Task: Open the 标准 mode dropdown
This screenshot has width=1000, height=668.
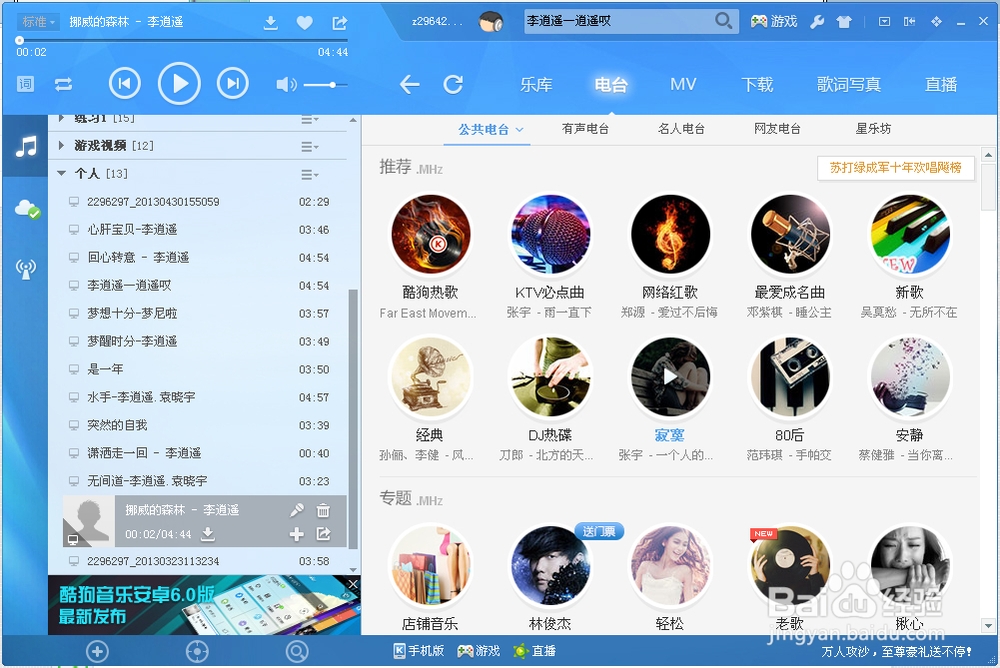Action: coord(38,22)
